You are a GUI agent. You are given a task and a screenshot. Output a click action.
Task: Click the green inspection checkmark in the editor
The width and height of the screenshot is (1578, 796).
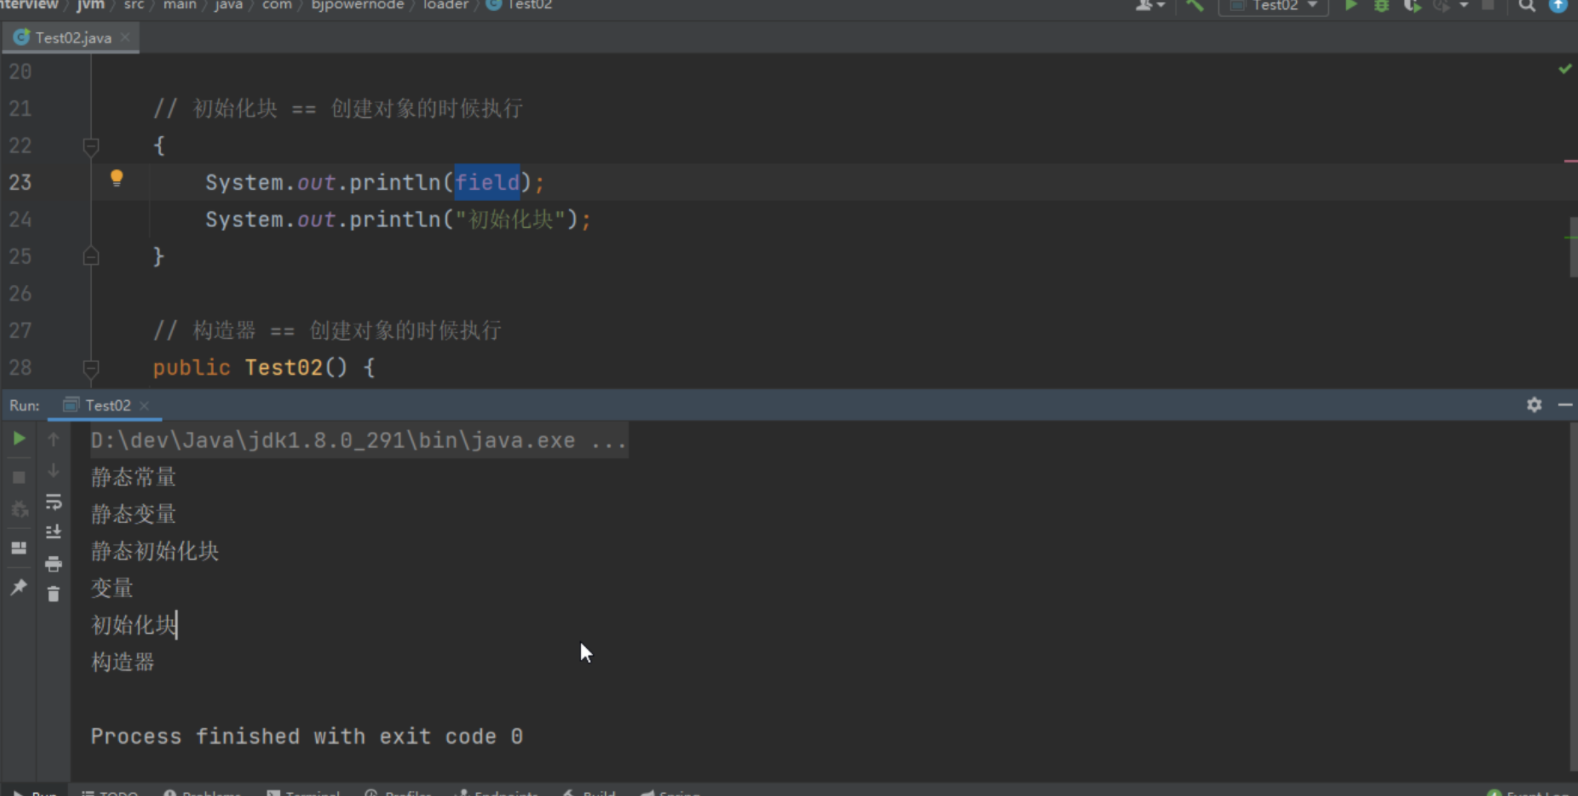(1565, 69)
